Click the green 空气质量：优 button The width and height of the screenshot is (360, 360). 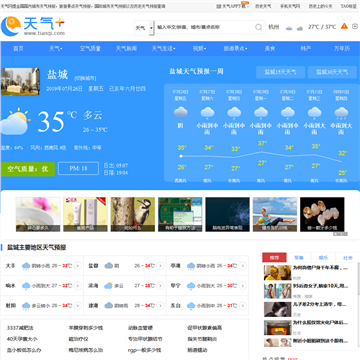tap(28, 169)
